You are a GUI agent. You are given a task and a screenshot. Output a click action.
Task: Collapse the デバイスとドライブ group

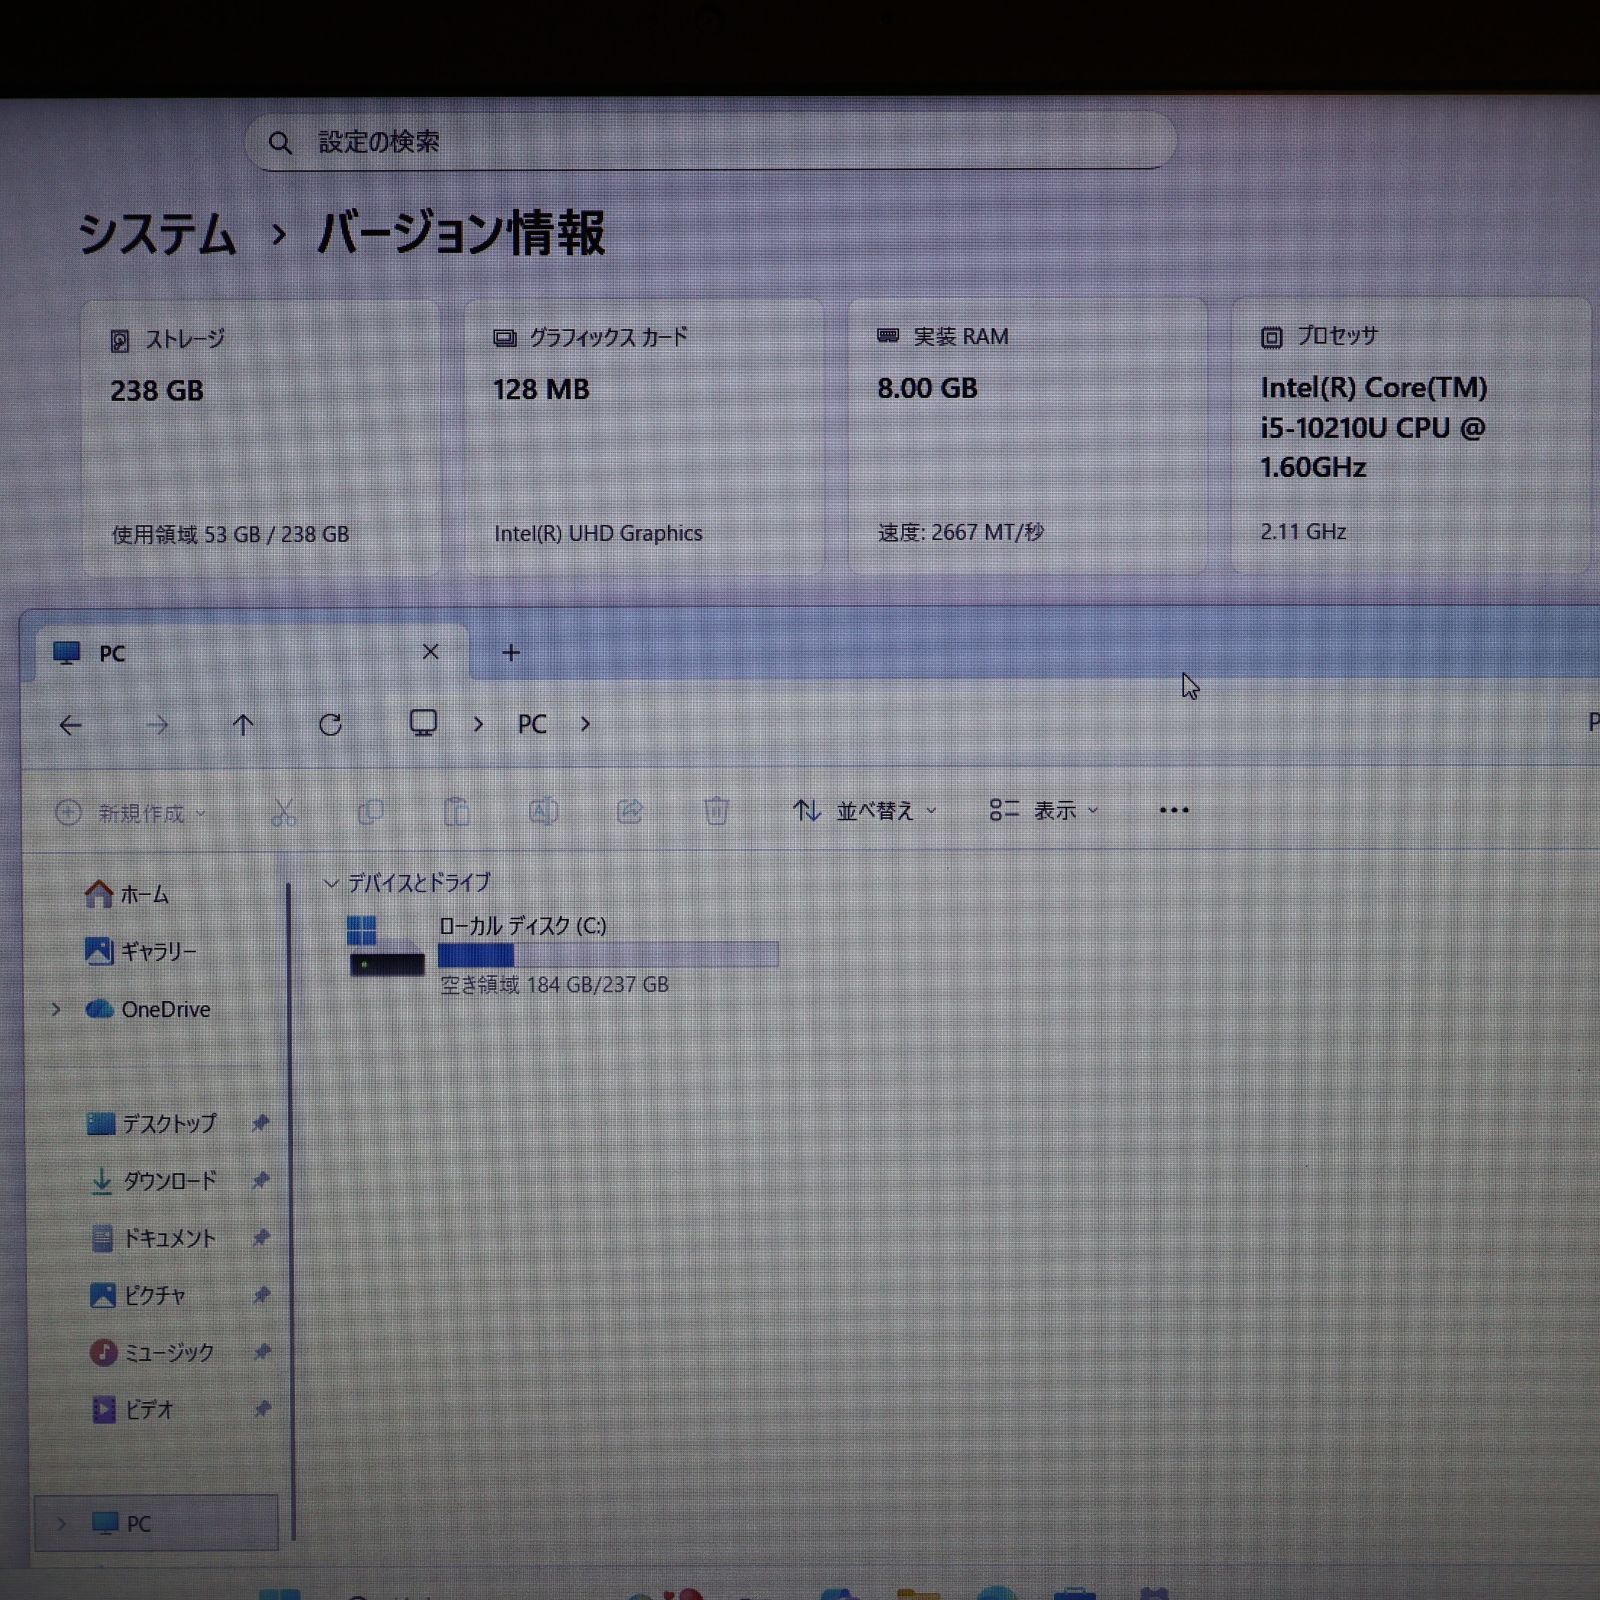(331, 883)
